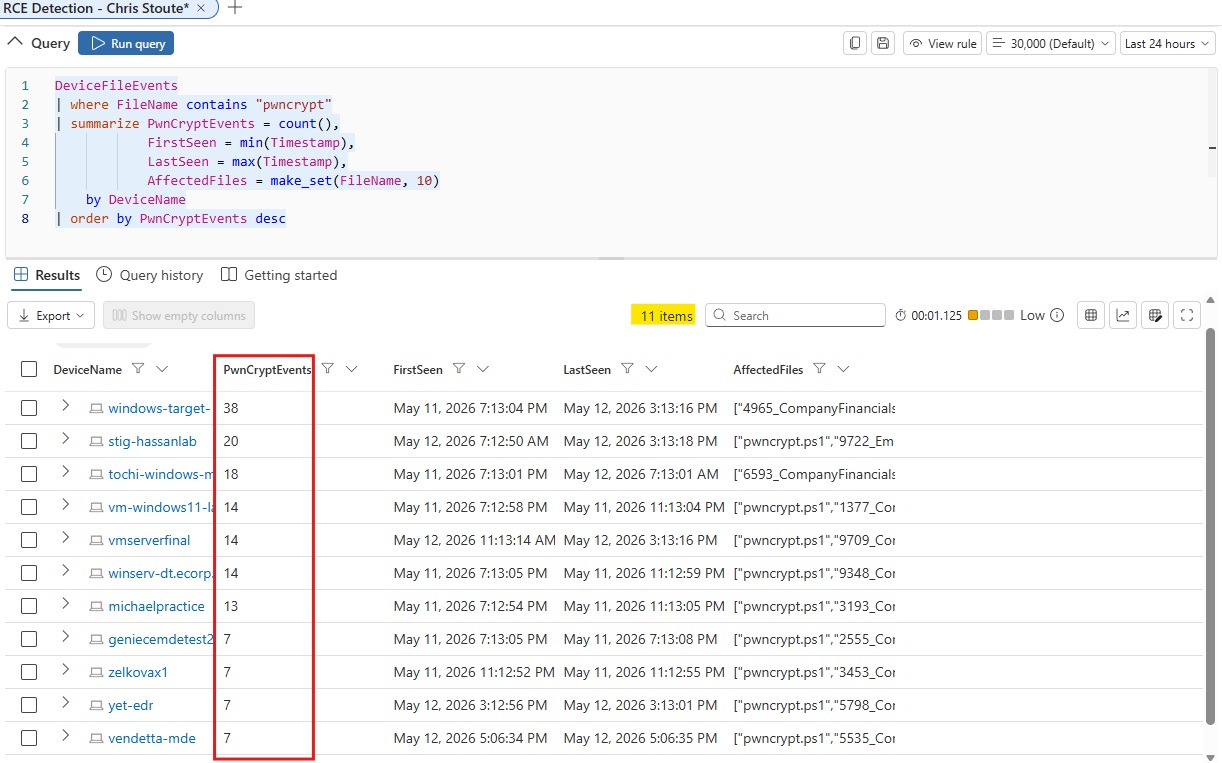Open the Last 24 hours time range dropdown
1222x763 pixels.
click(x=1167, y=43)
